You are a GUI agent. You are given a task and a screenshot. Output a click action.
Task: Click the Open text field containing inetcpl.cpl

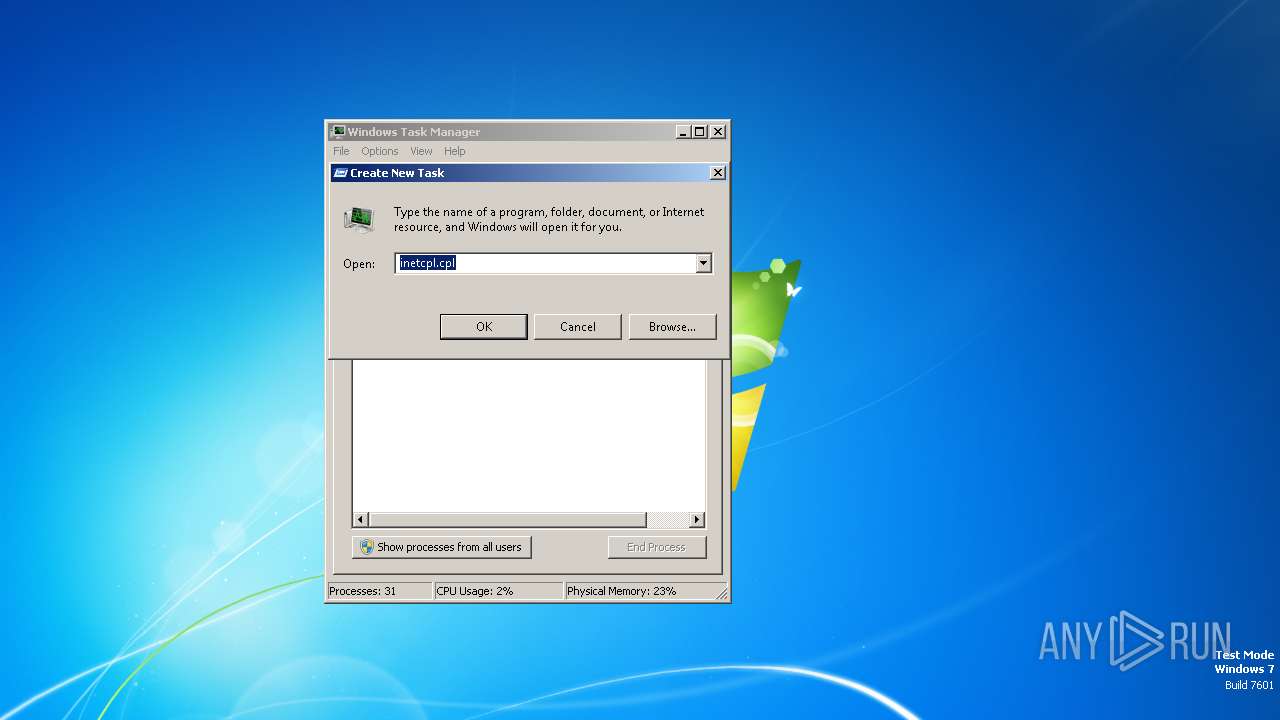(545, 263)
